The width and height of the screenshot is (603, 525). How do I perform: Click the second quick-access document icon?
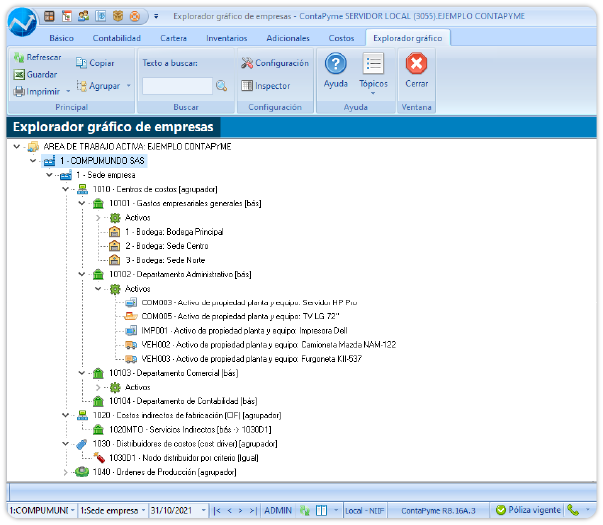(x=67, y=16)
